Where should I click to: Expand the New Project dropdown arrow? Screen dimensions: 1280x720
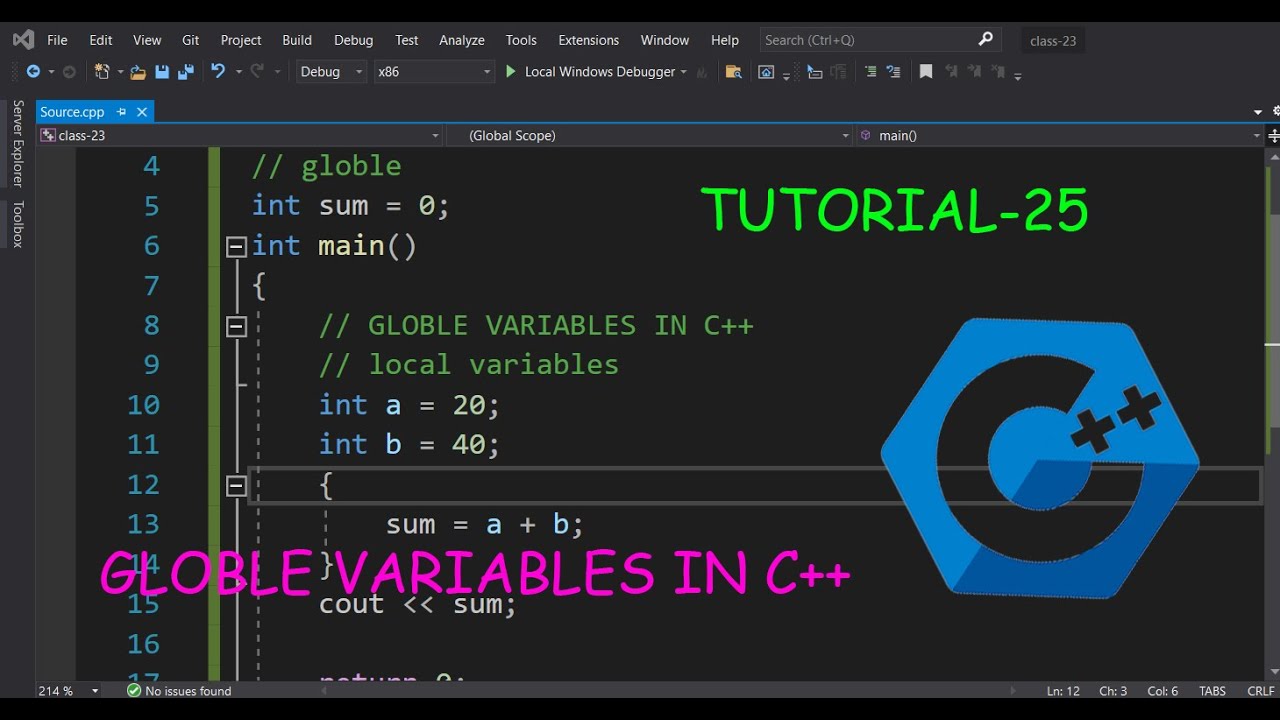121,72
